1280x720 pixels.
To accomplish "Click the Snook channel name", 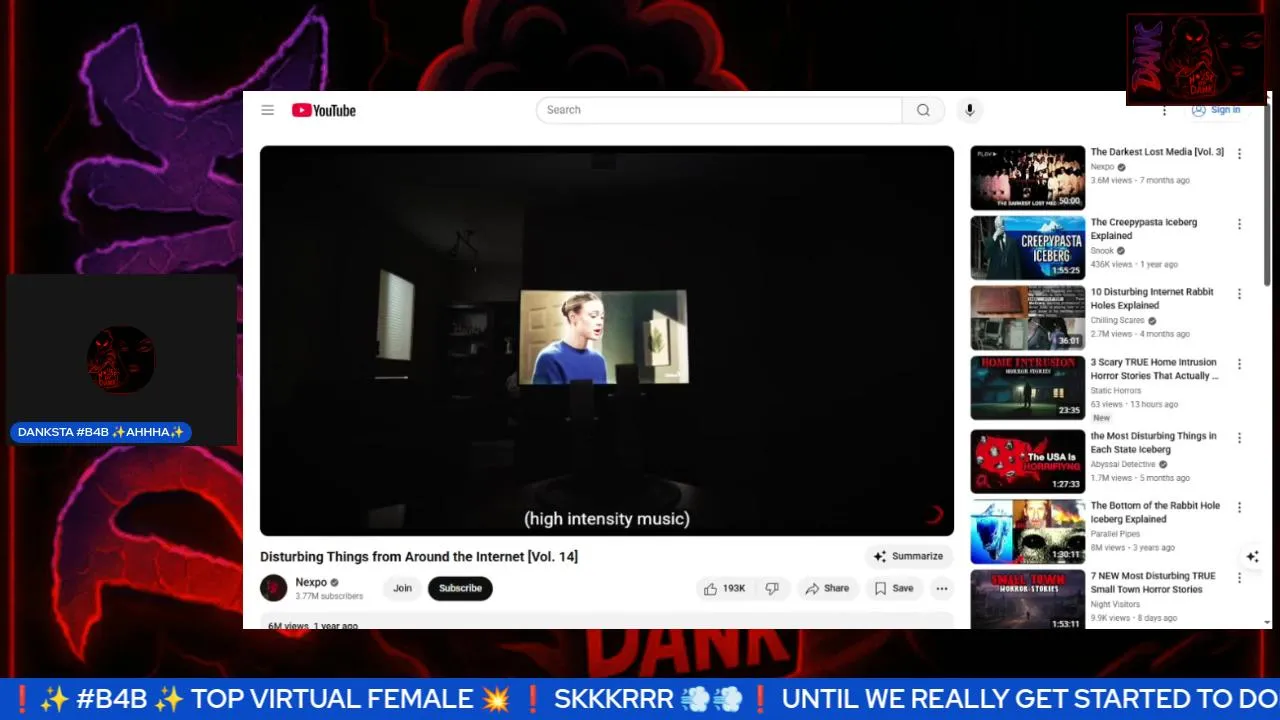I will (x=1102, y=251).
